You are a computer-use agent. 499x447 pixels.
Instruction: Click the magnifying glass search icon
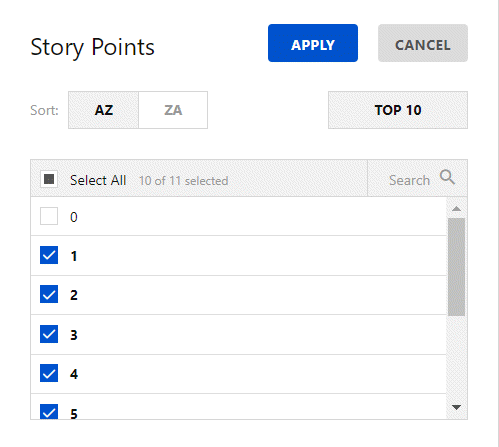[447, 177]
